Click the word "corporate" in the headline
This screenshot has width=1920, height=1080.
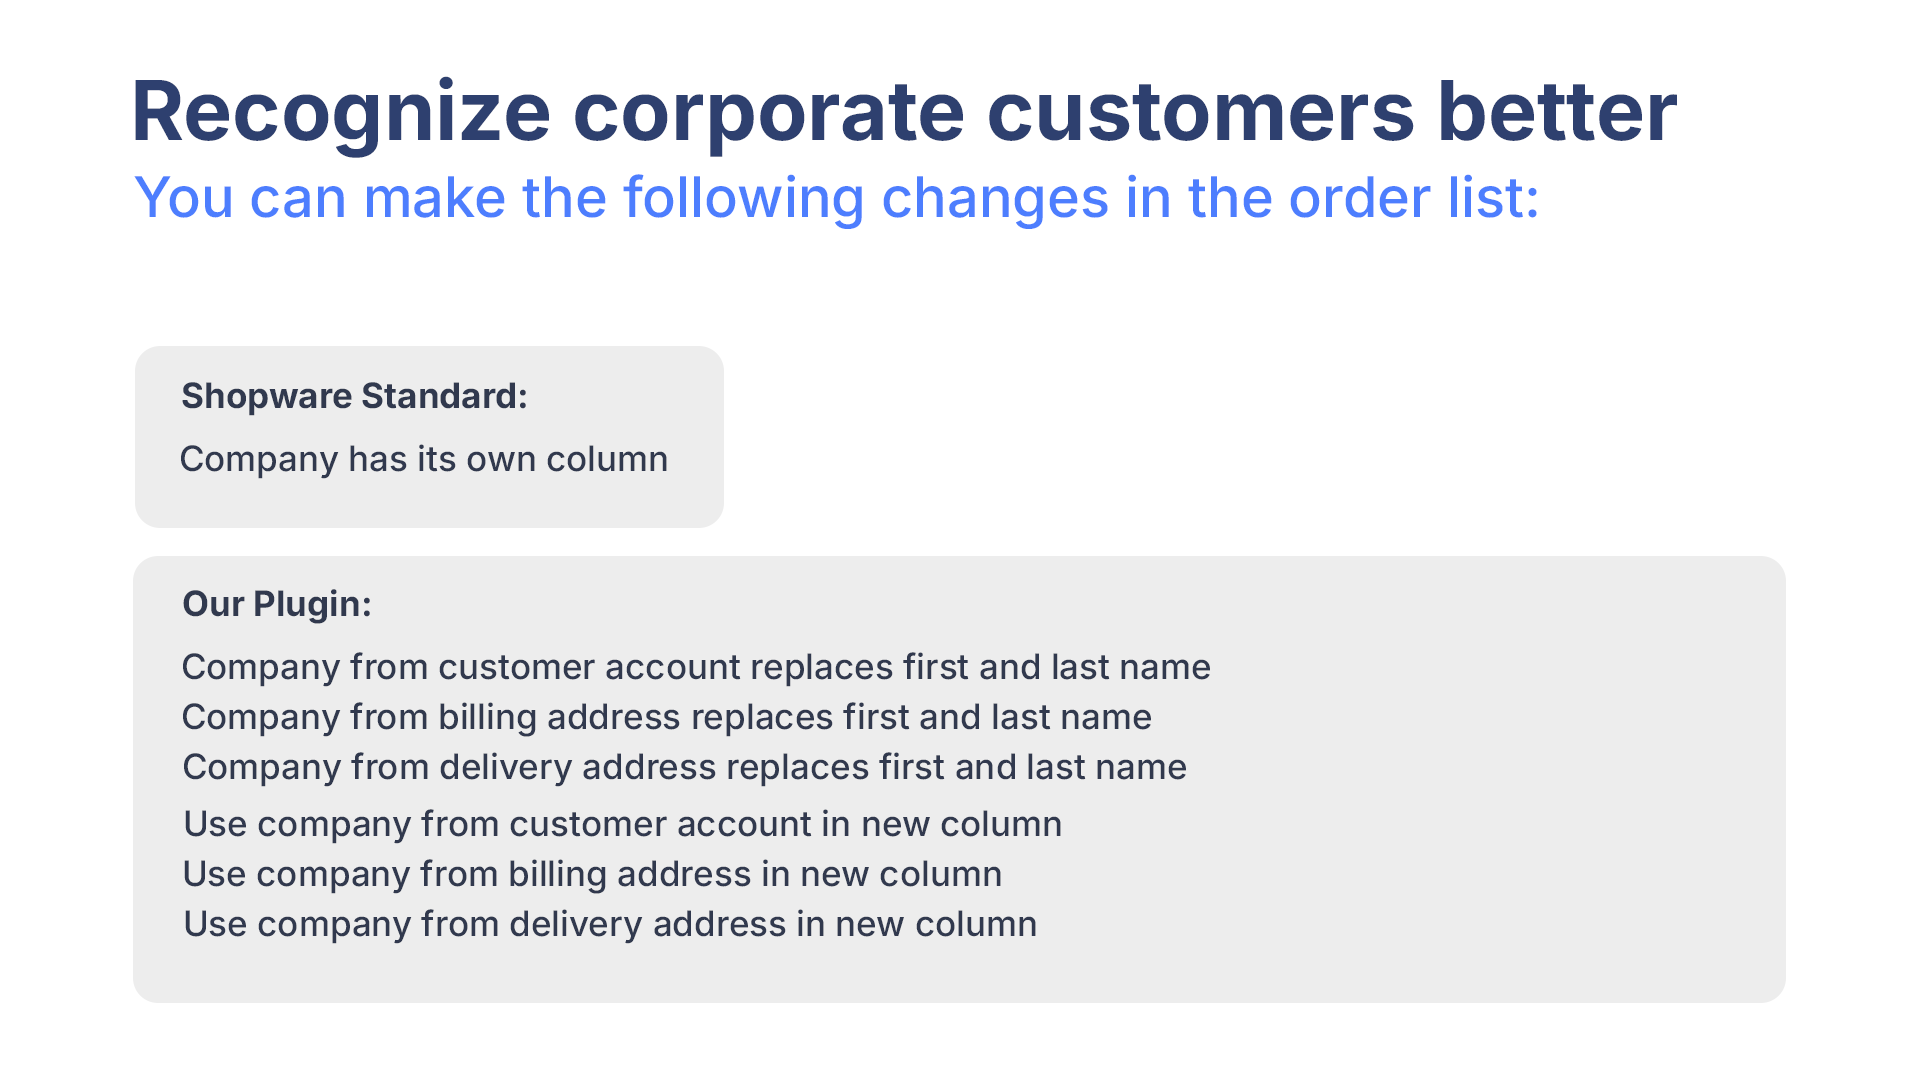[x=768, y=112]
